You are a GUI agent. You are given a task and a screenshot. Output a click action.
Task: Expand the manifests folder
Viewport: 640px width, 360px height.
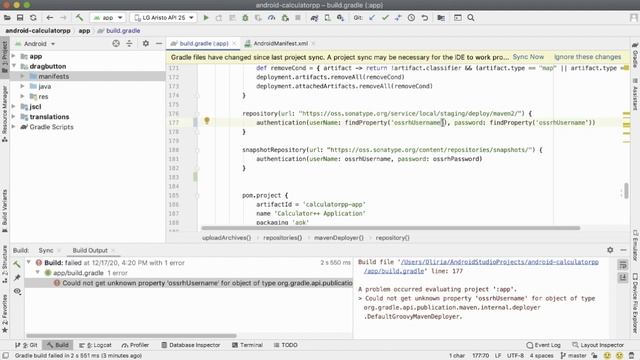point(22,76)
